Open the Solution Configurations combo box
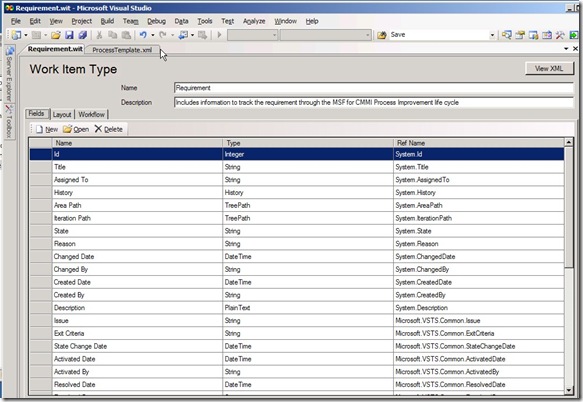Viewport: 583px width, 402px height. tap(252, 35)
